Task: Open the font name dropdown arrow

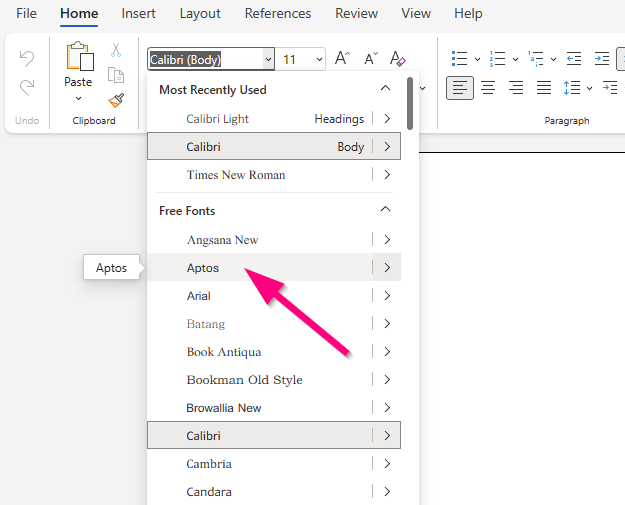Action: pos(268,59)
